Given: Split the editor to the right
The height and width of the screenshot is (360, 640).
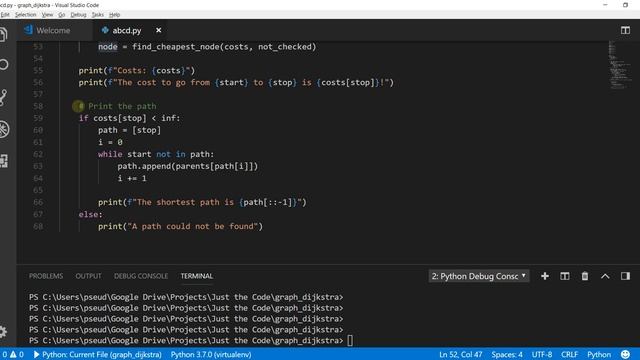Looking at the screenshot, I should click(625, 30).
